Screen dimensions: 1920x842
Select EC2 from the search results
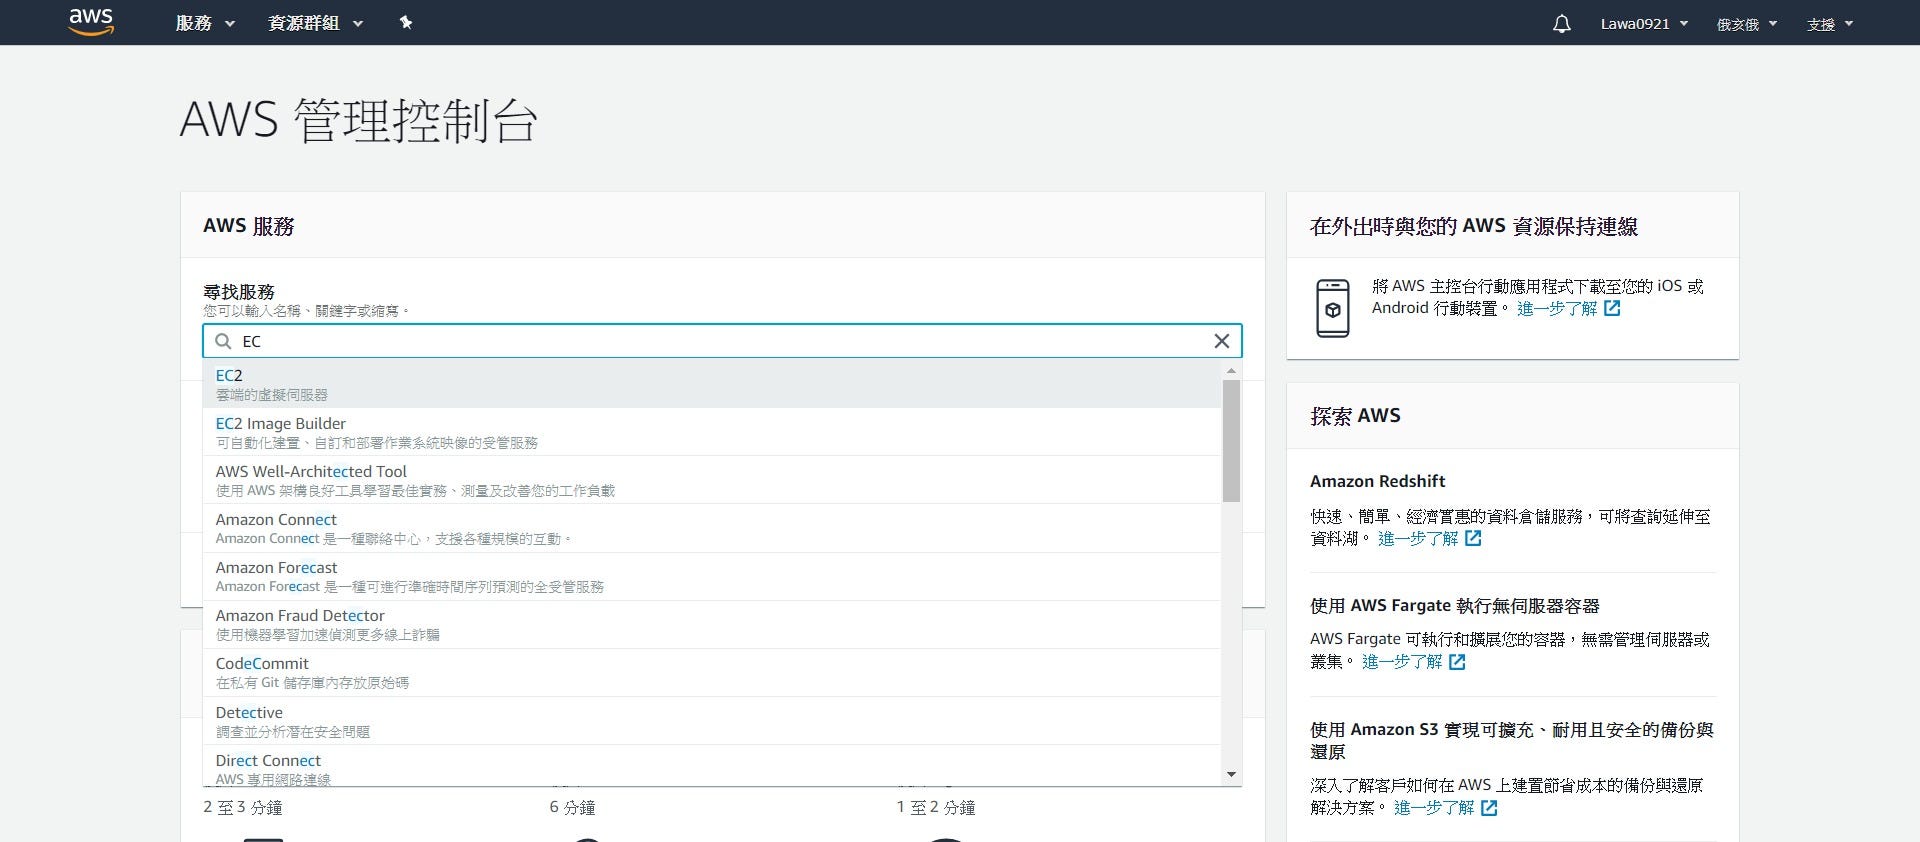coord(711,384)
